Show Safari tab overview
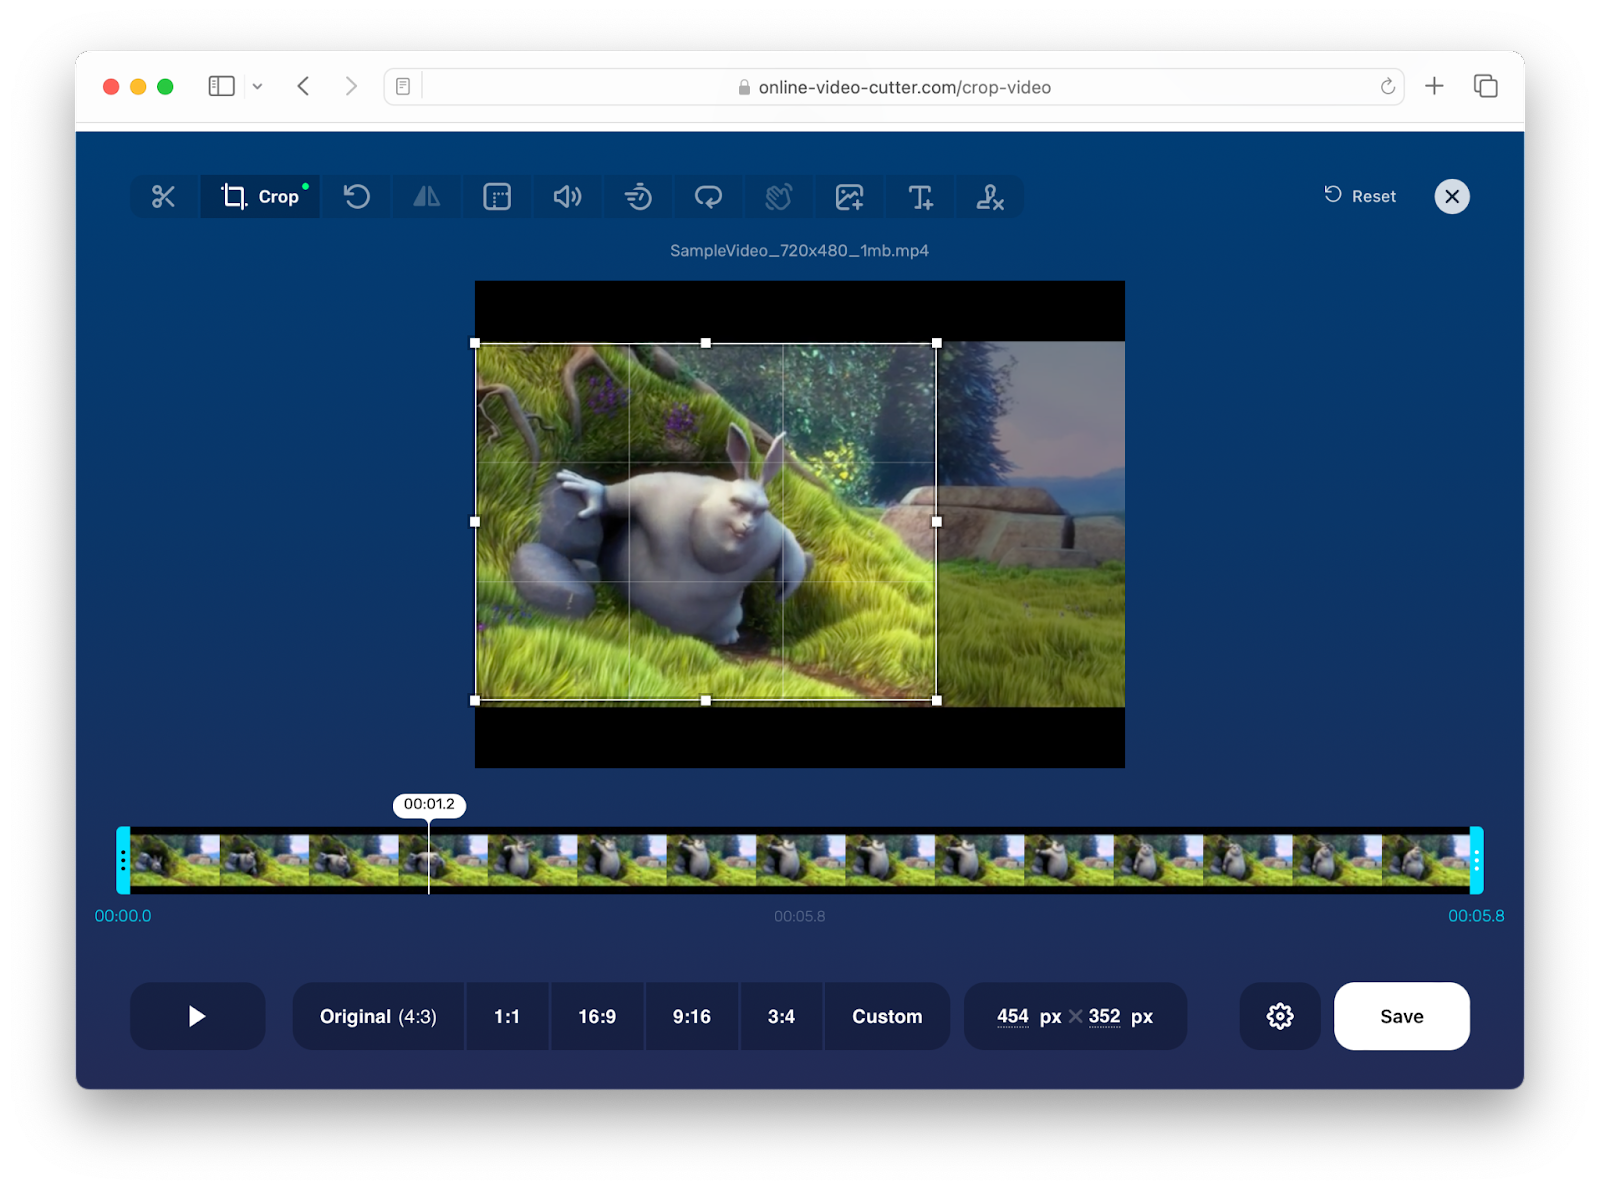The height and width of the screenshot is (1190, 1600). click(1486, 86)
